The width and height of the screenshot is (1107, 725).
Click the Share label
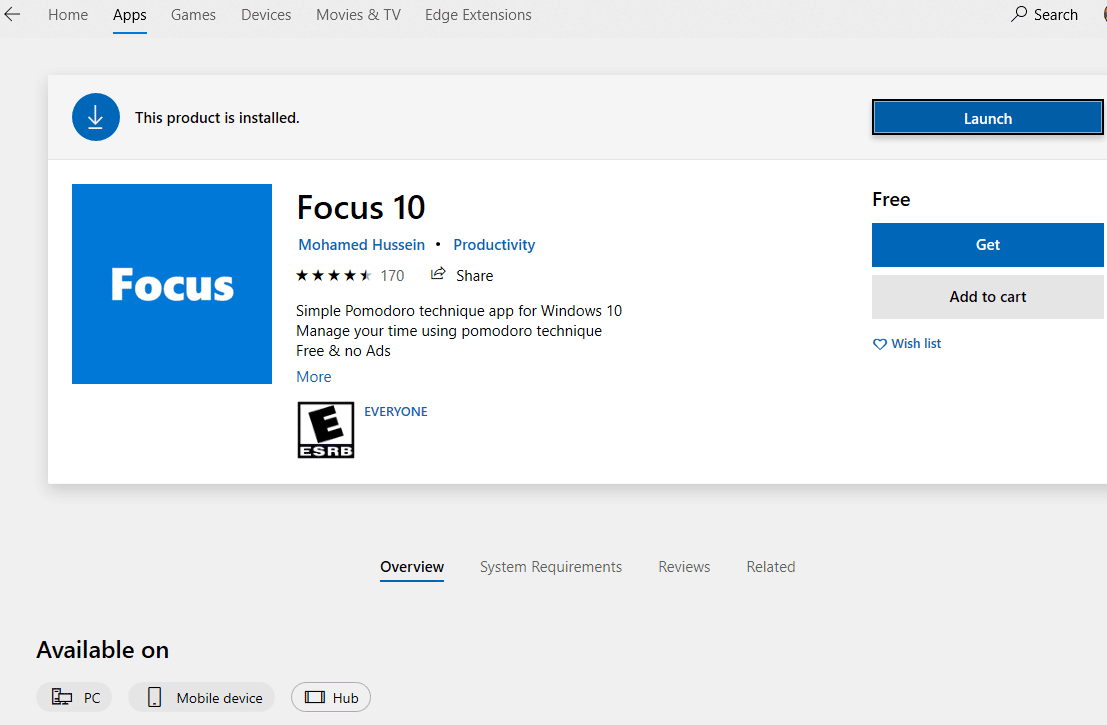pyautogui.click(x=474, y=276)
